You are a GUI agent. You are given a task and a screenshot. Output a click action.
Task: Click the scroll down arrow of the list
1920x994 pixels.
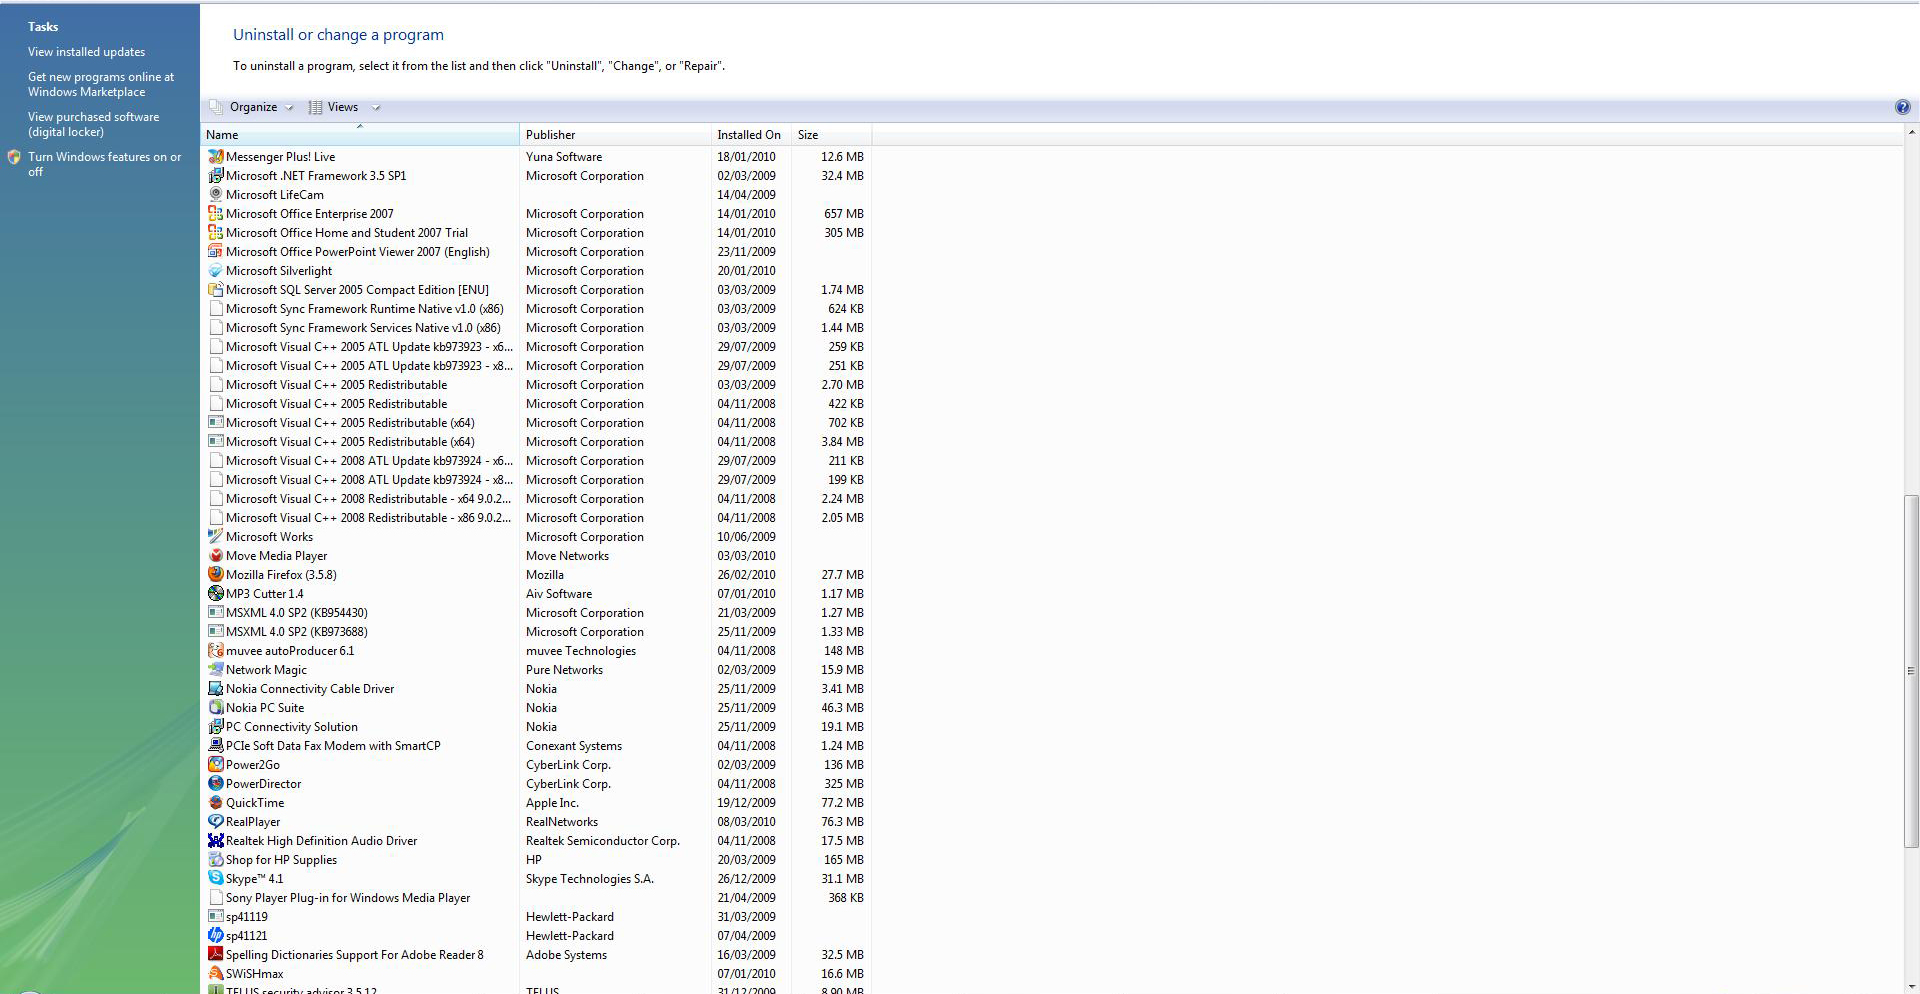pyautogui.click(x=1911, y=986)
